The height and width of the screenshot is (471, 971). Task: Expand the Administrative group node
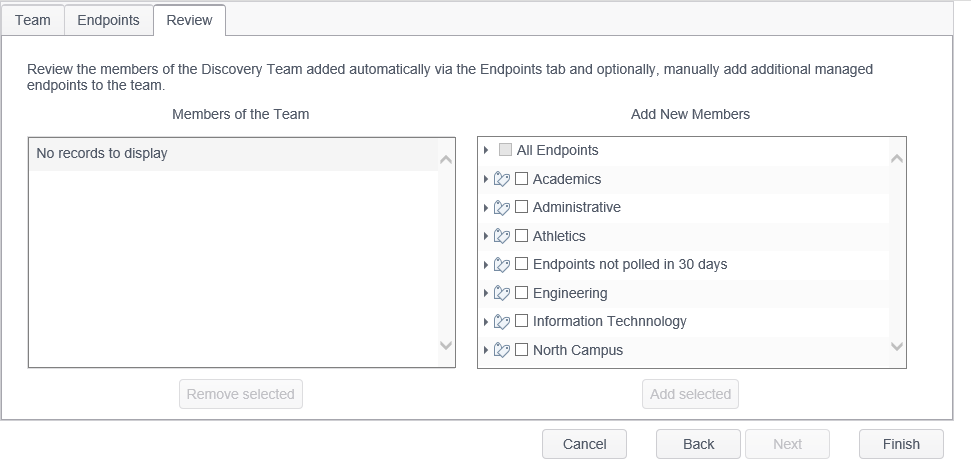click(x=486, y=208)
